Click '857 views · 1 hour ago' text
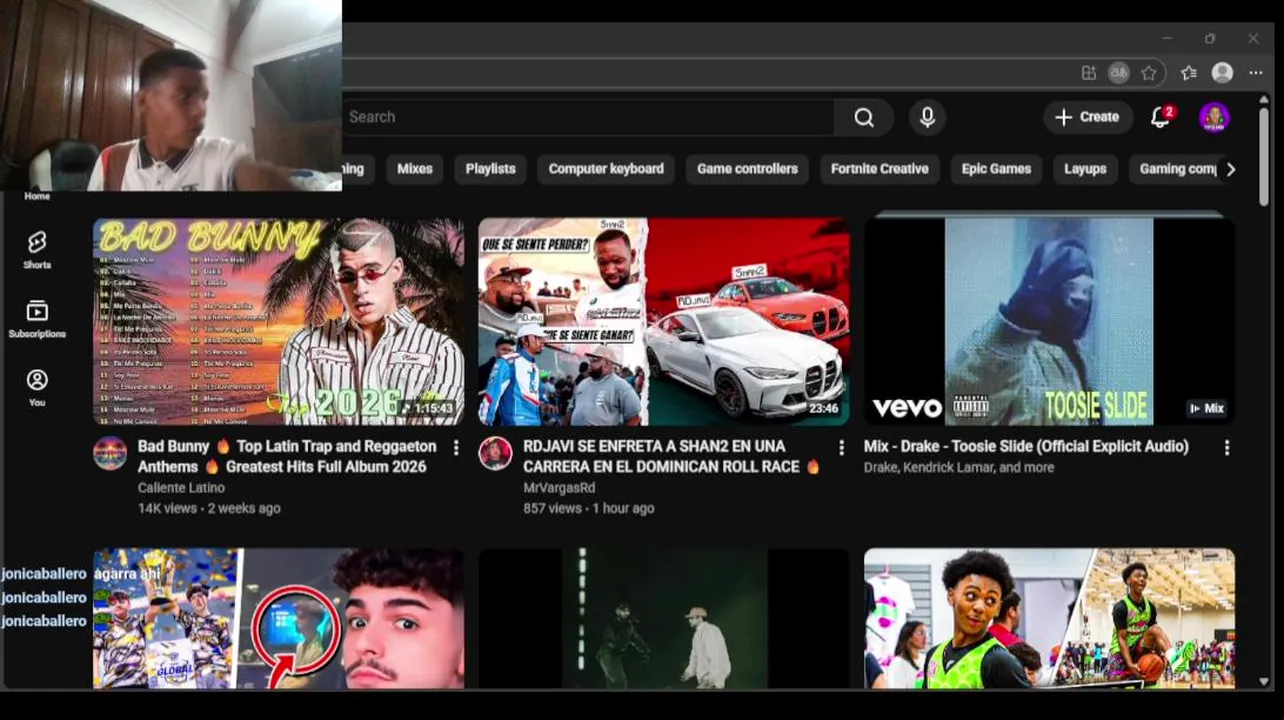 (589, 508)
